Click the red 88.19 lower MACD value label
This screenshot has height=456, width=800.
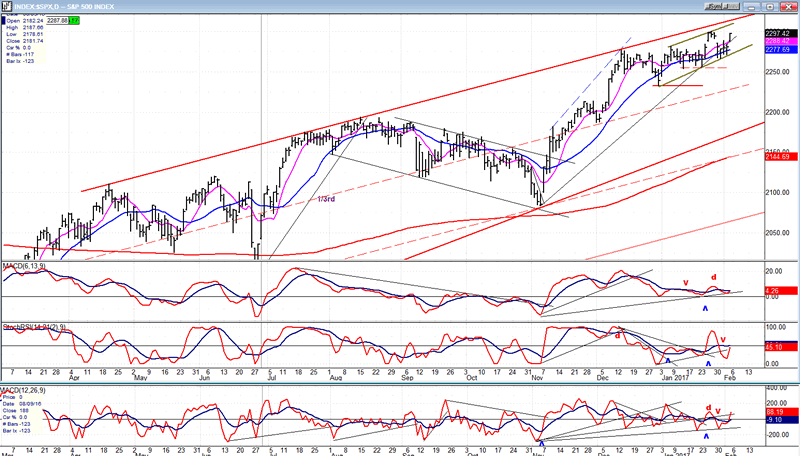tap(781, 412)
